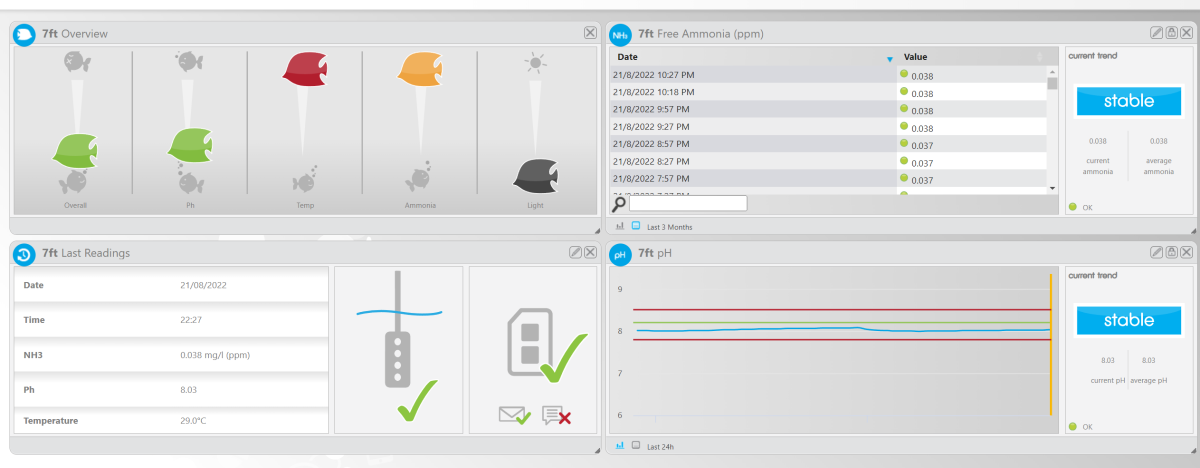Lock the Free Ammonia panel
This screenshot has height=468, width=1200.
1171,33
